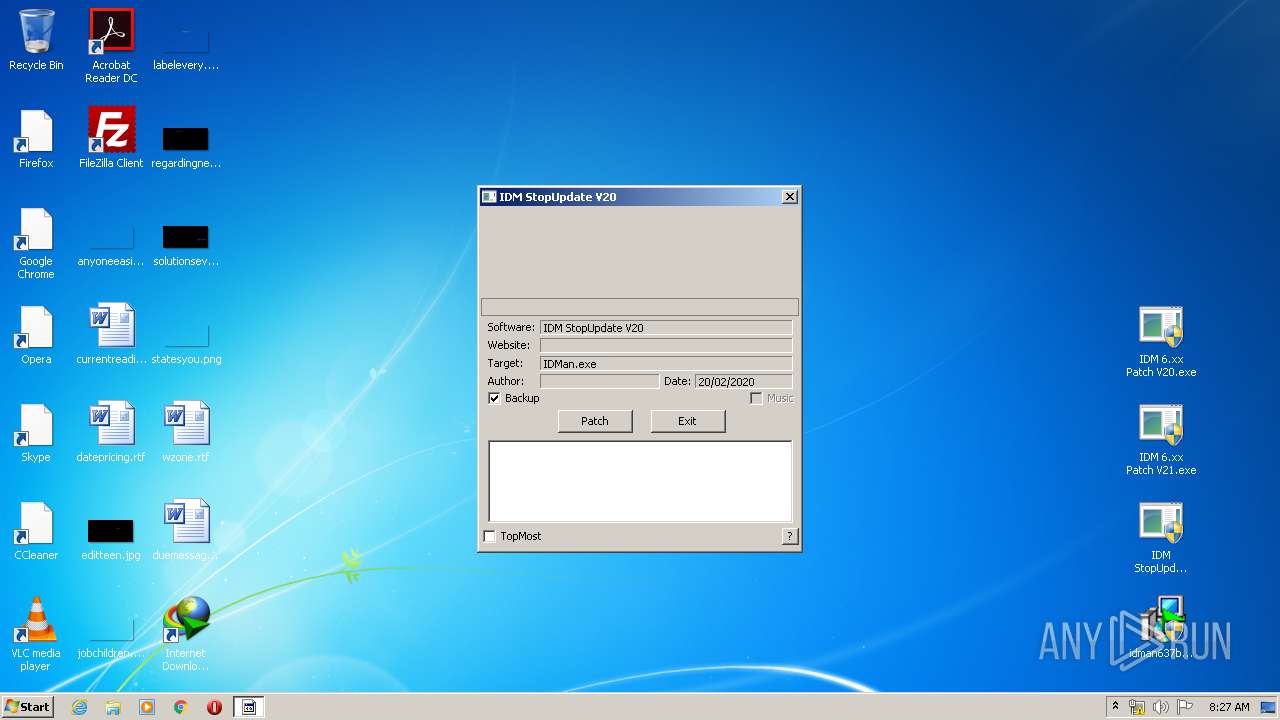Close the IDM StopUpdate V20 window
The width and height of the screenshot is (1280, 720).
(x=790, y=197)
